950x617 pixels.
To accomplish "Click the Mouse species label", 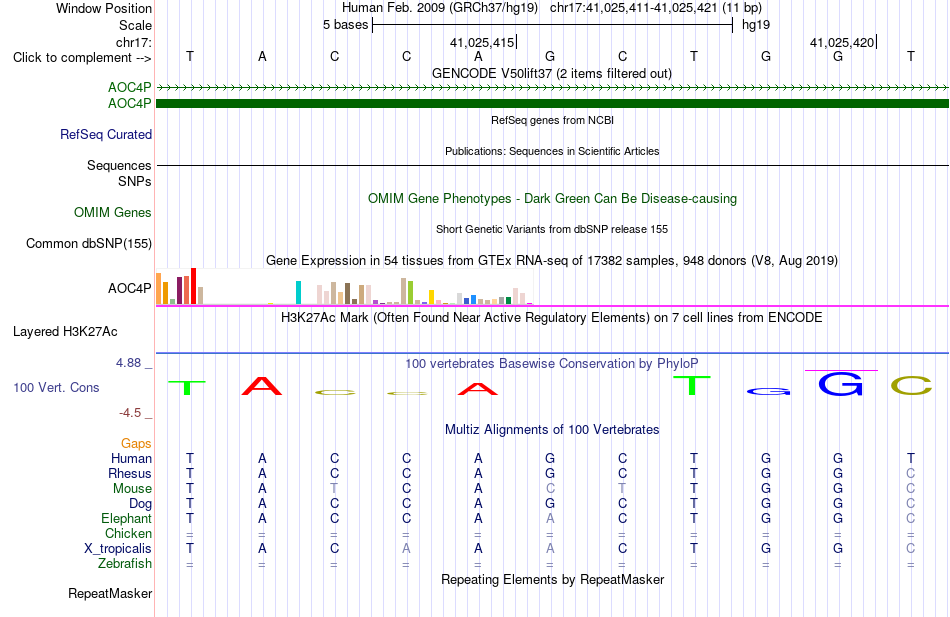I will click(132, 489).
